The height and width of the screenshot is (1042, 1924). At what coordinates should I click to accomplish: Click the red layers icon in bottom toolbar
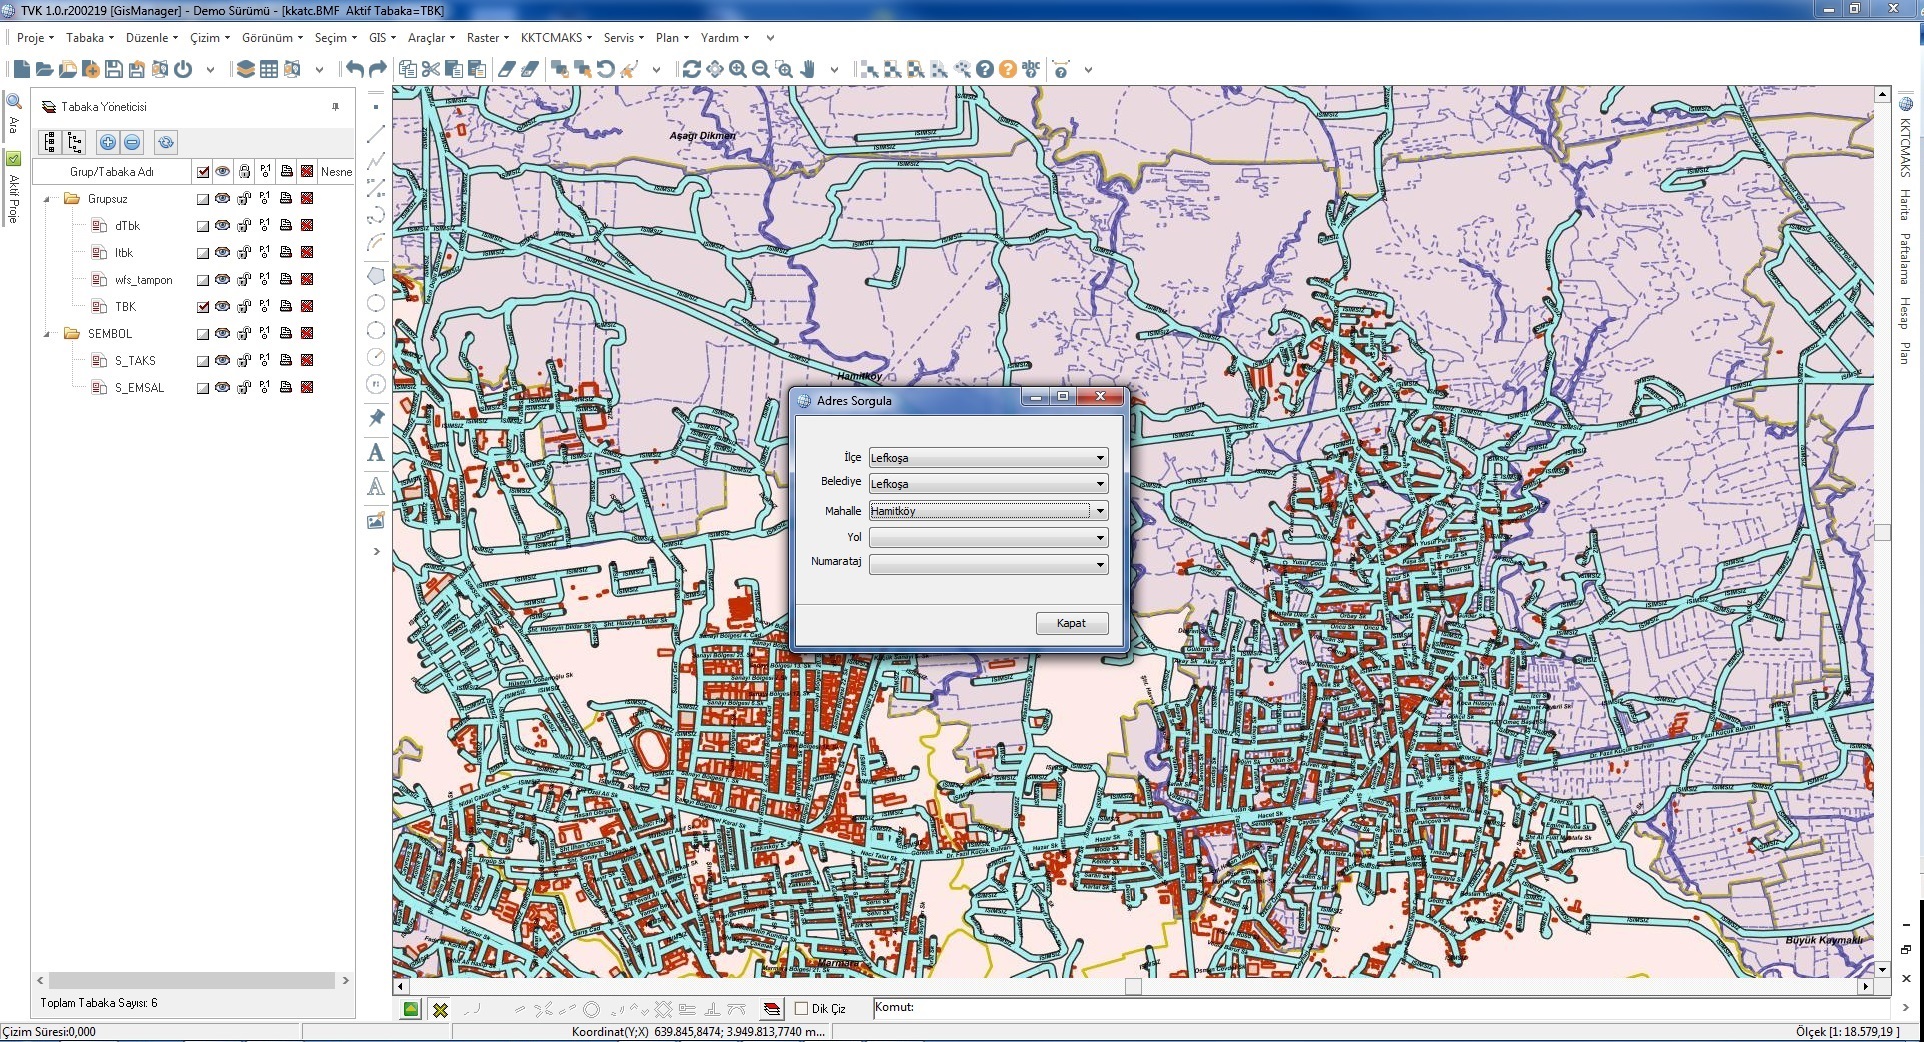pyautogui.click(x=772, y=1010)
